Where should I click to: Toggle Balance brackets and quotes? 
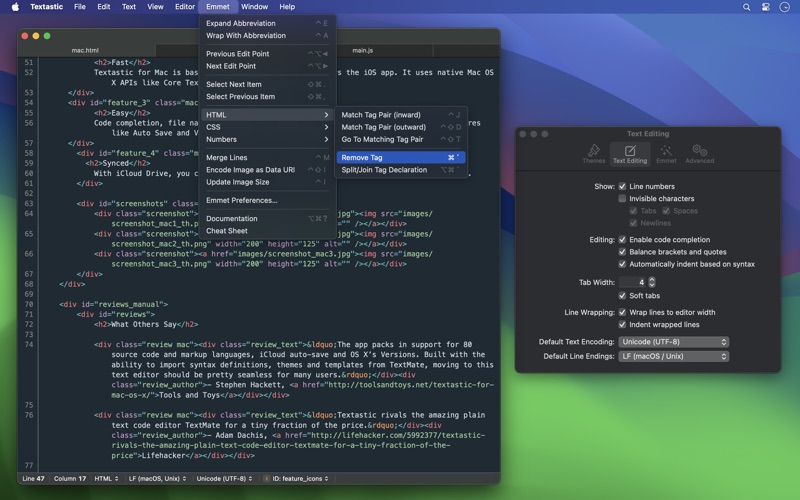pos(622,252)
